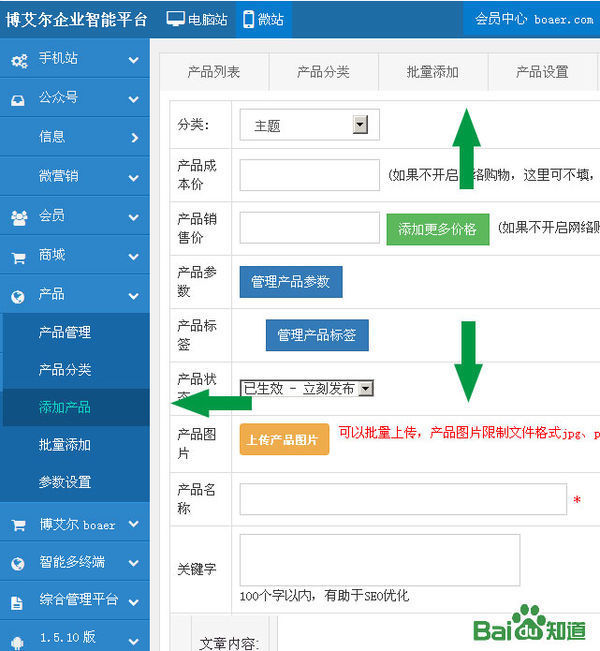Expand the 手机站 menu chevron
Screen dimensions: 600x651
134,60
